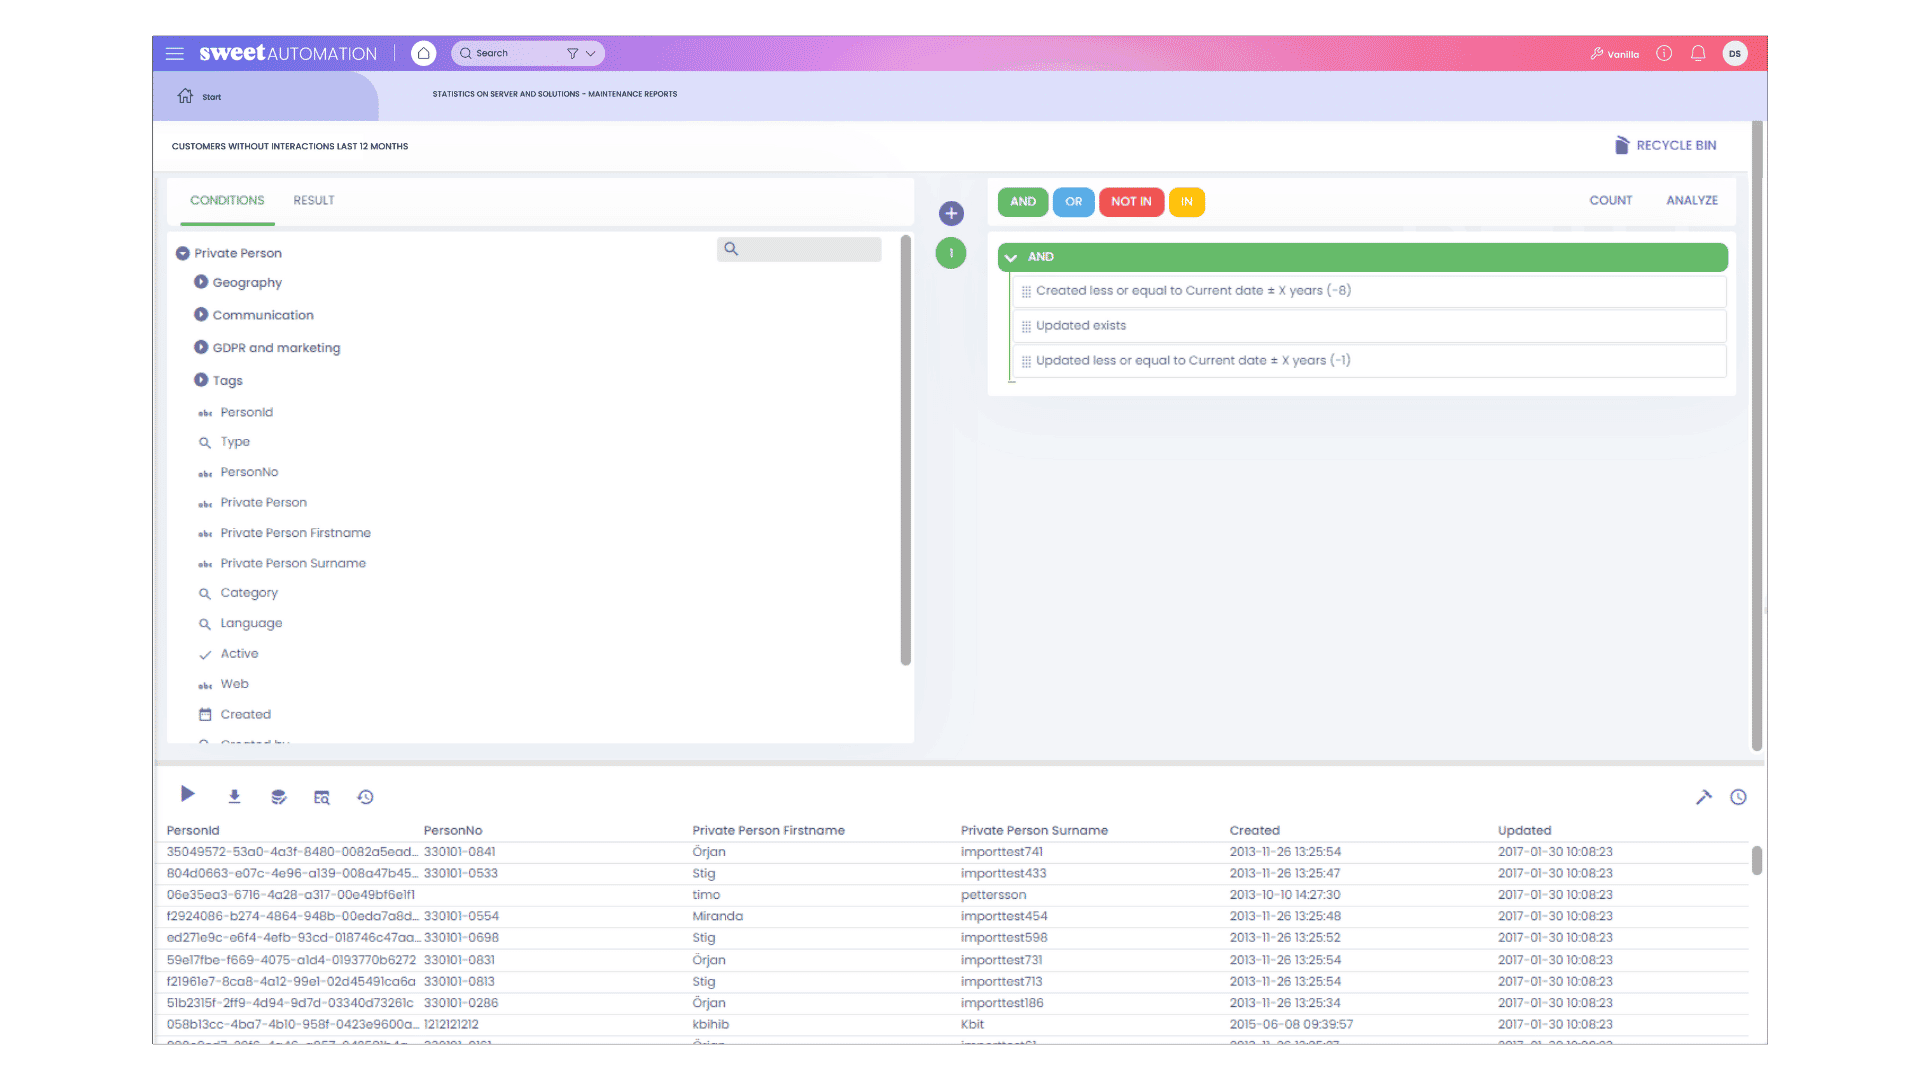Add an AND operator block
Viewport: 1920px width, 1080px height.
[1023, 202]
